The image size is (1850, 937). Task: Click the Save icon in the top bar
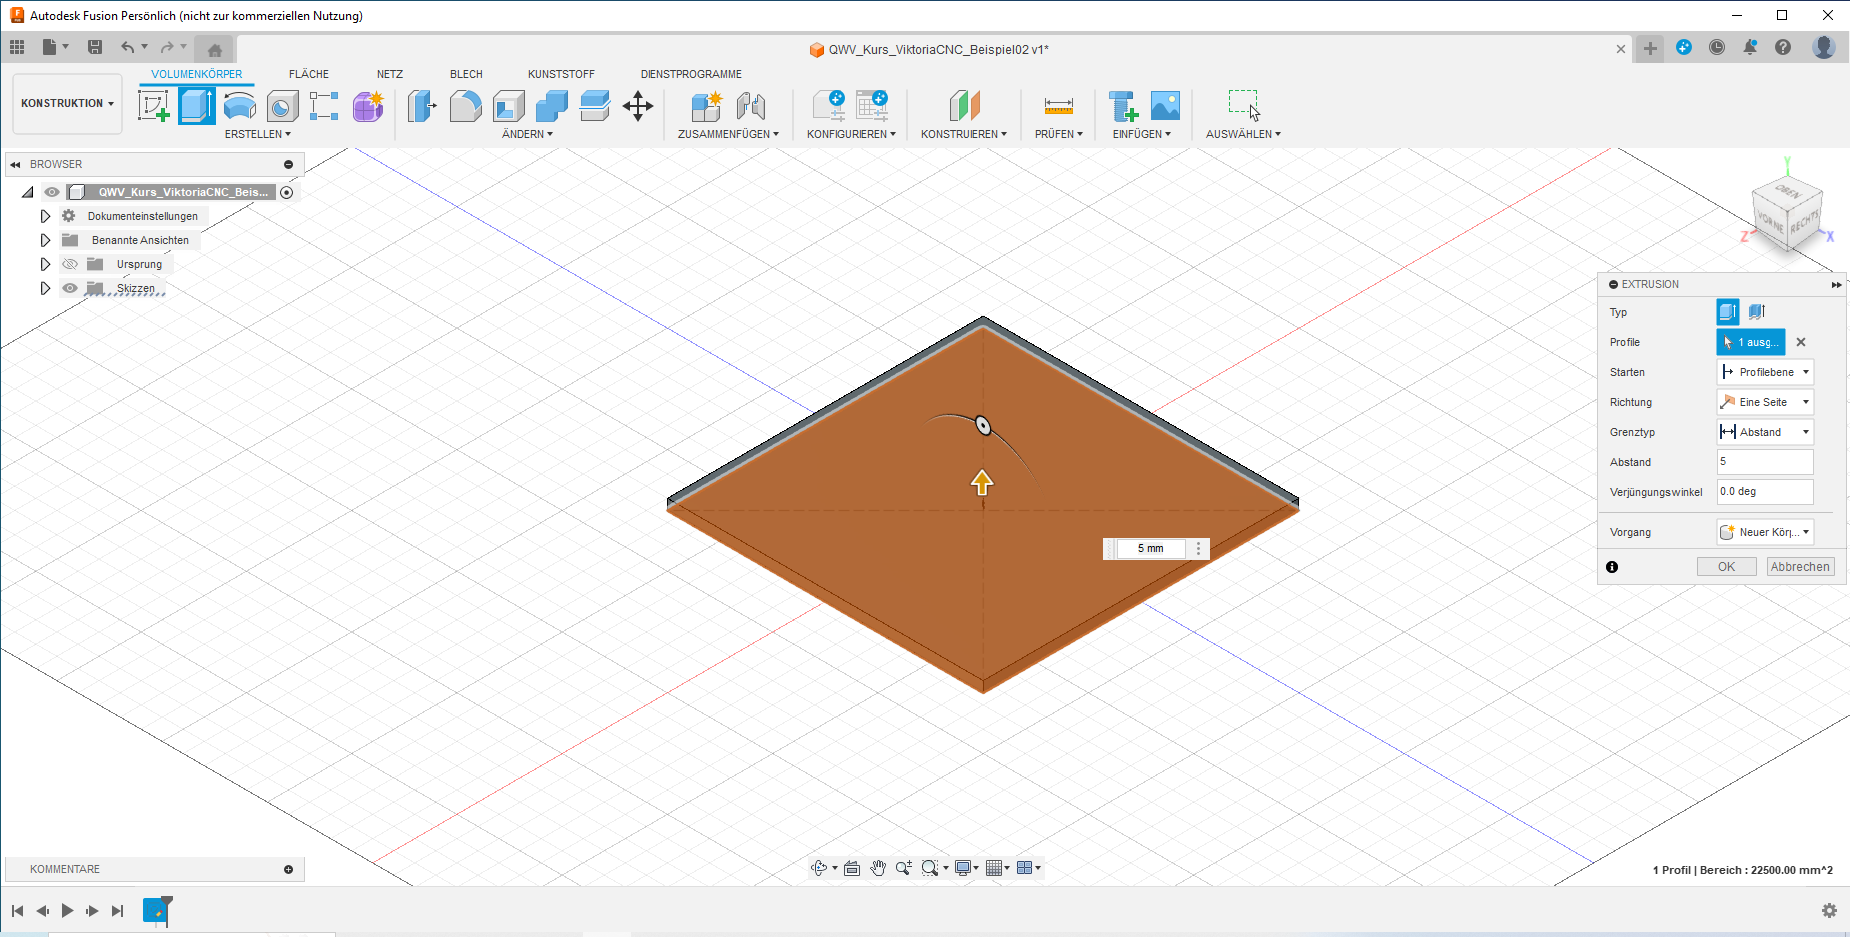pyautogui.click(x=95, y=47)
